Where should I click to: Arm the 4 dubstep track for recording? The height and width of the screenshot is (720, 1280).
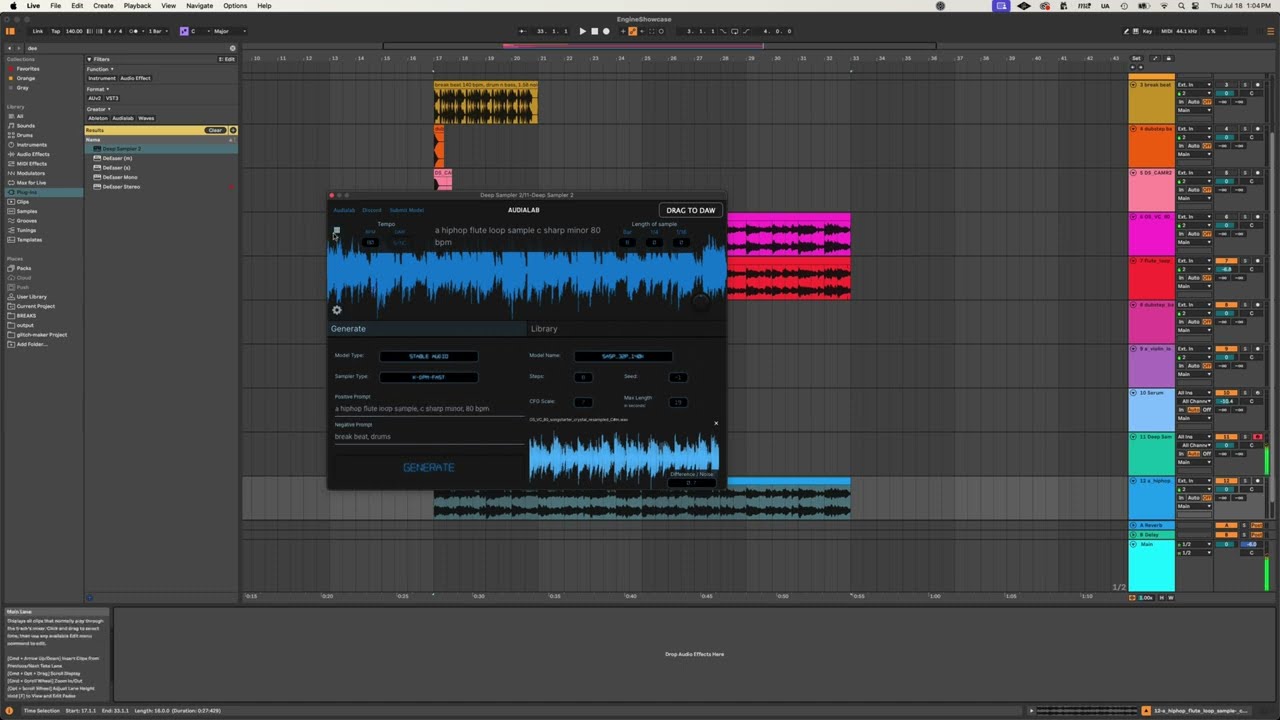click(1257, 129)
